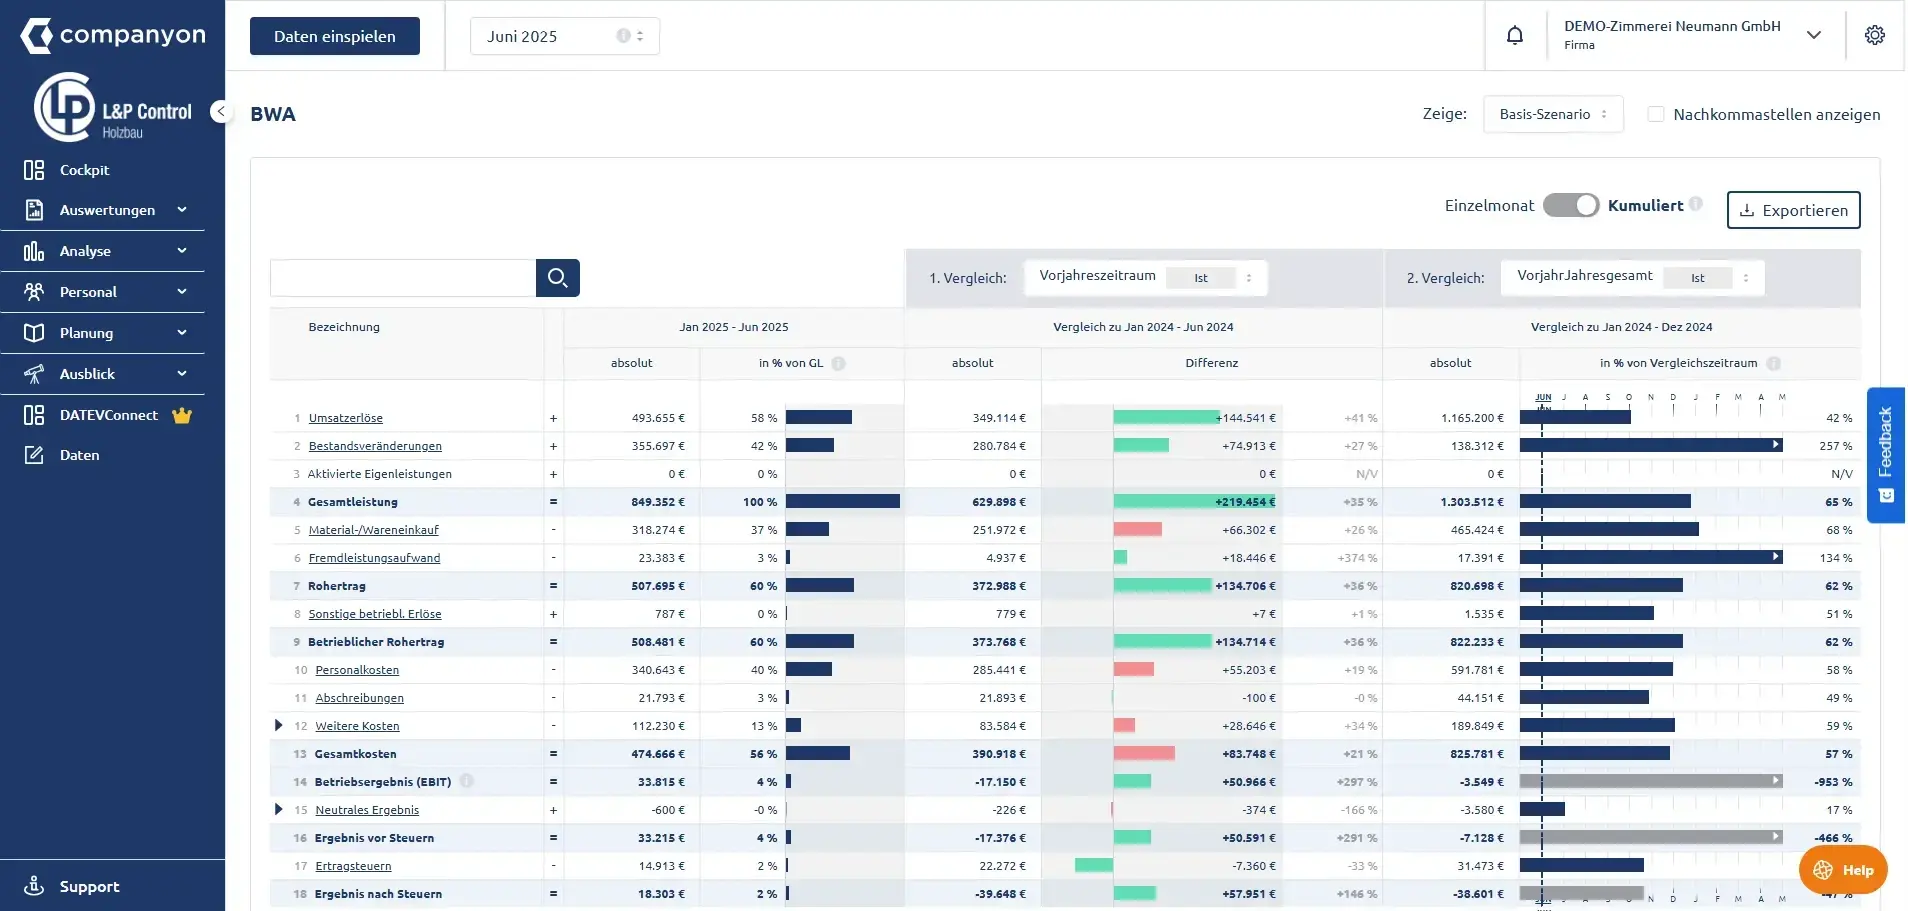Expand the Ausblick menu chevron

[182, 374]
